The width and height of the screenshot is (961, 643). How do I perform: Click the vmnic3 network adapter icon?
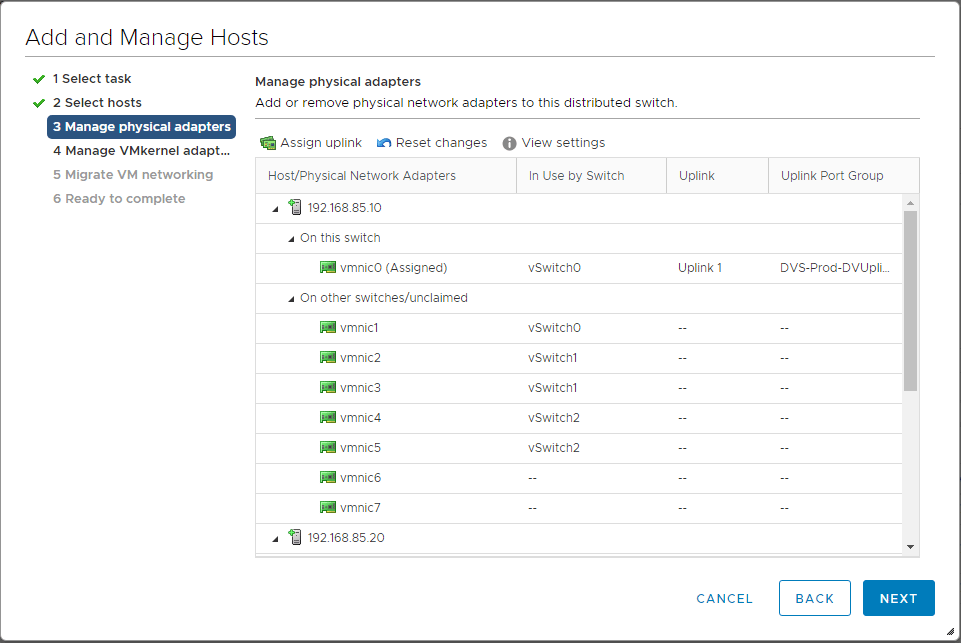[328, 388]
